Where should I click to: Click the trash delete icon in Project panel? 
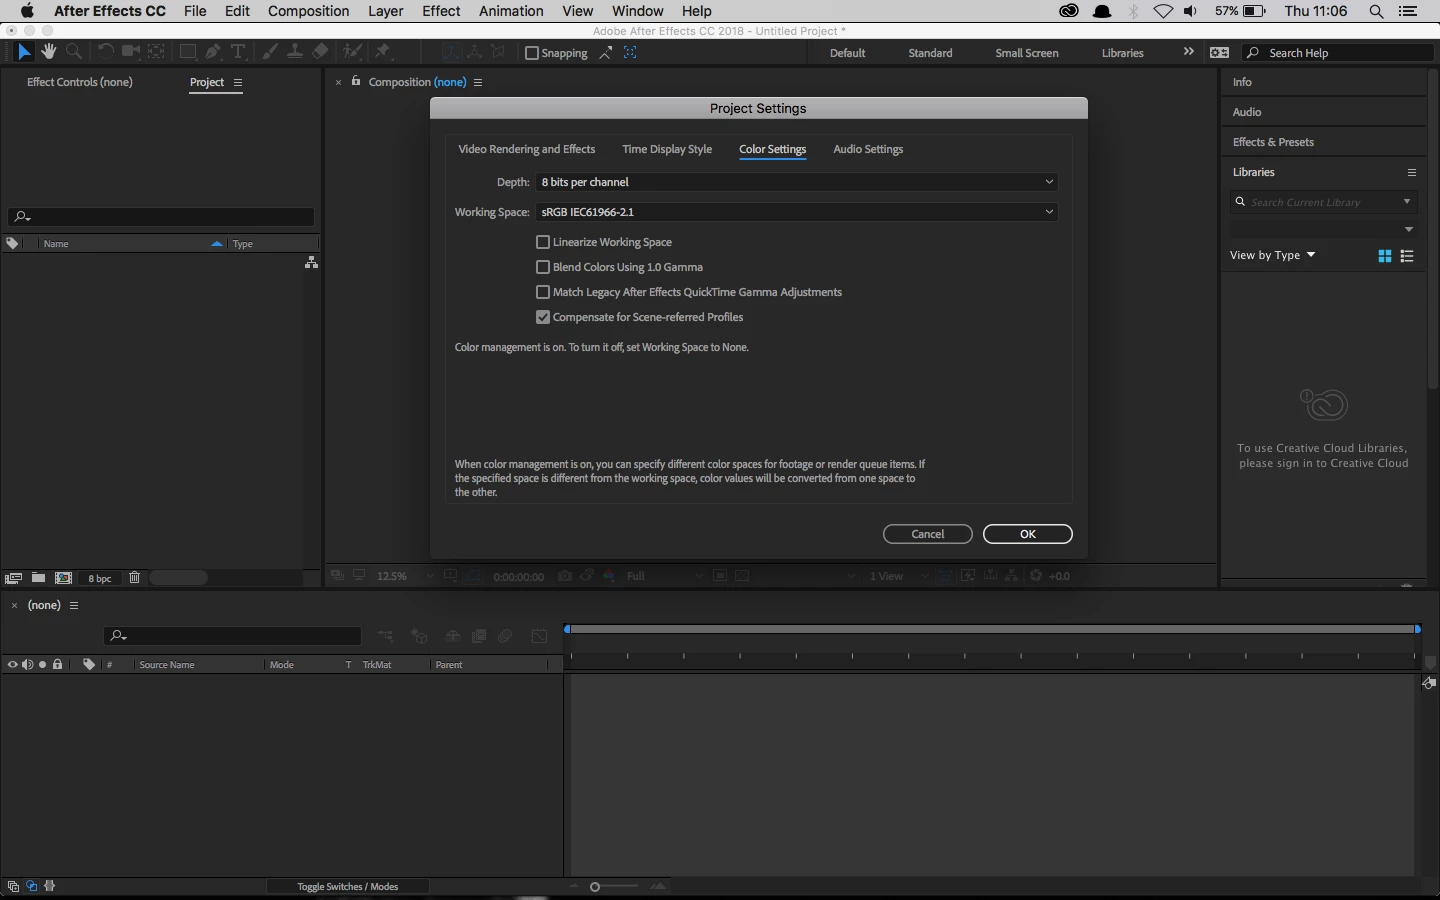[134, 578]
